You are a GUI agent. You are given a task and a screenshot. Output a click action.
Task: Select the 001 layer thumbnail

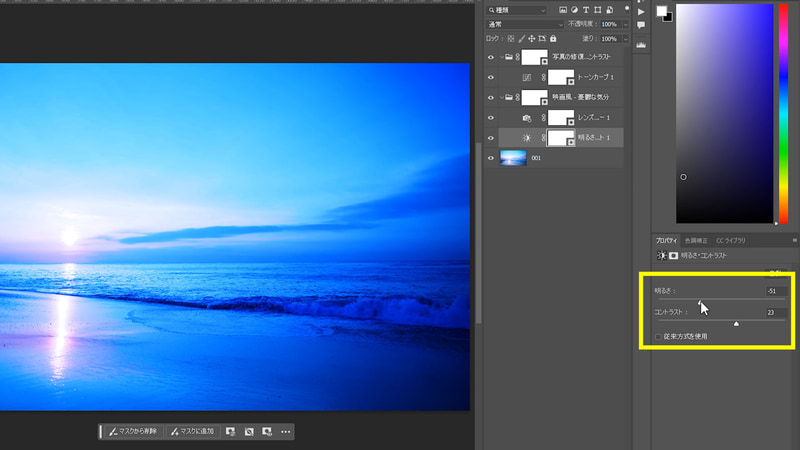(513, 158)
